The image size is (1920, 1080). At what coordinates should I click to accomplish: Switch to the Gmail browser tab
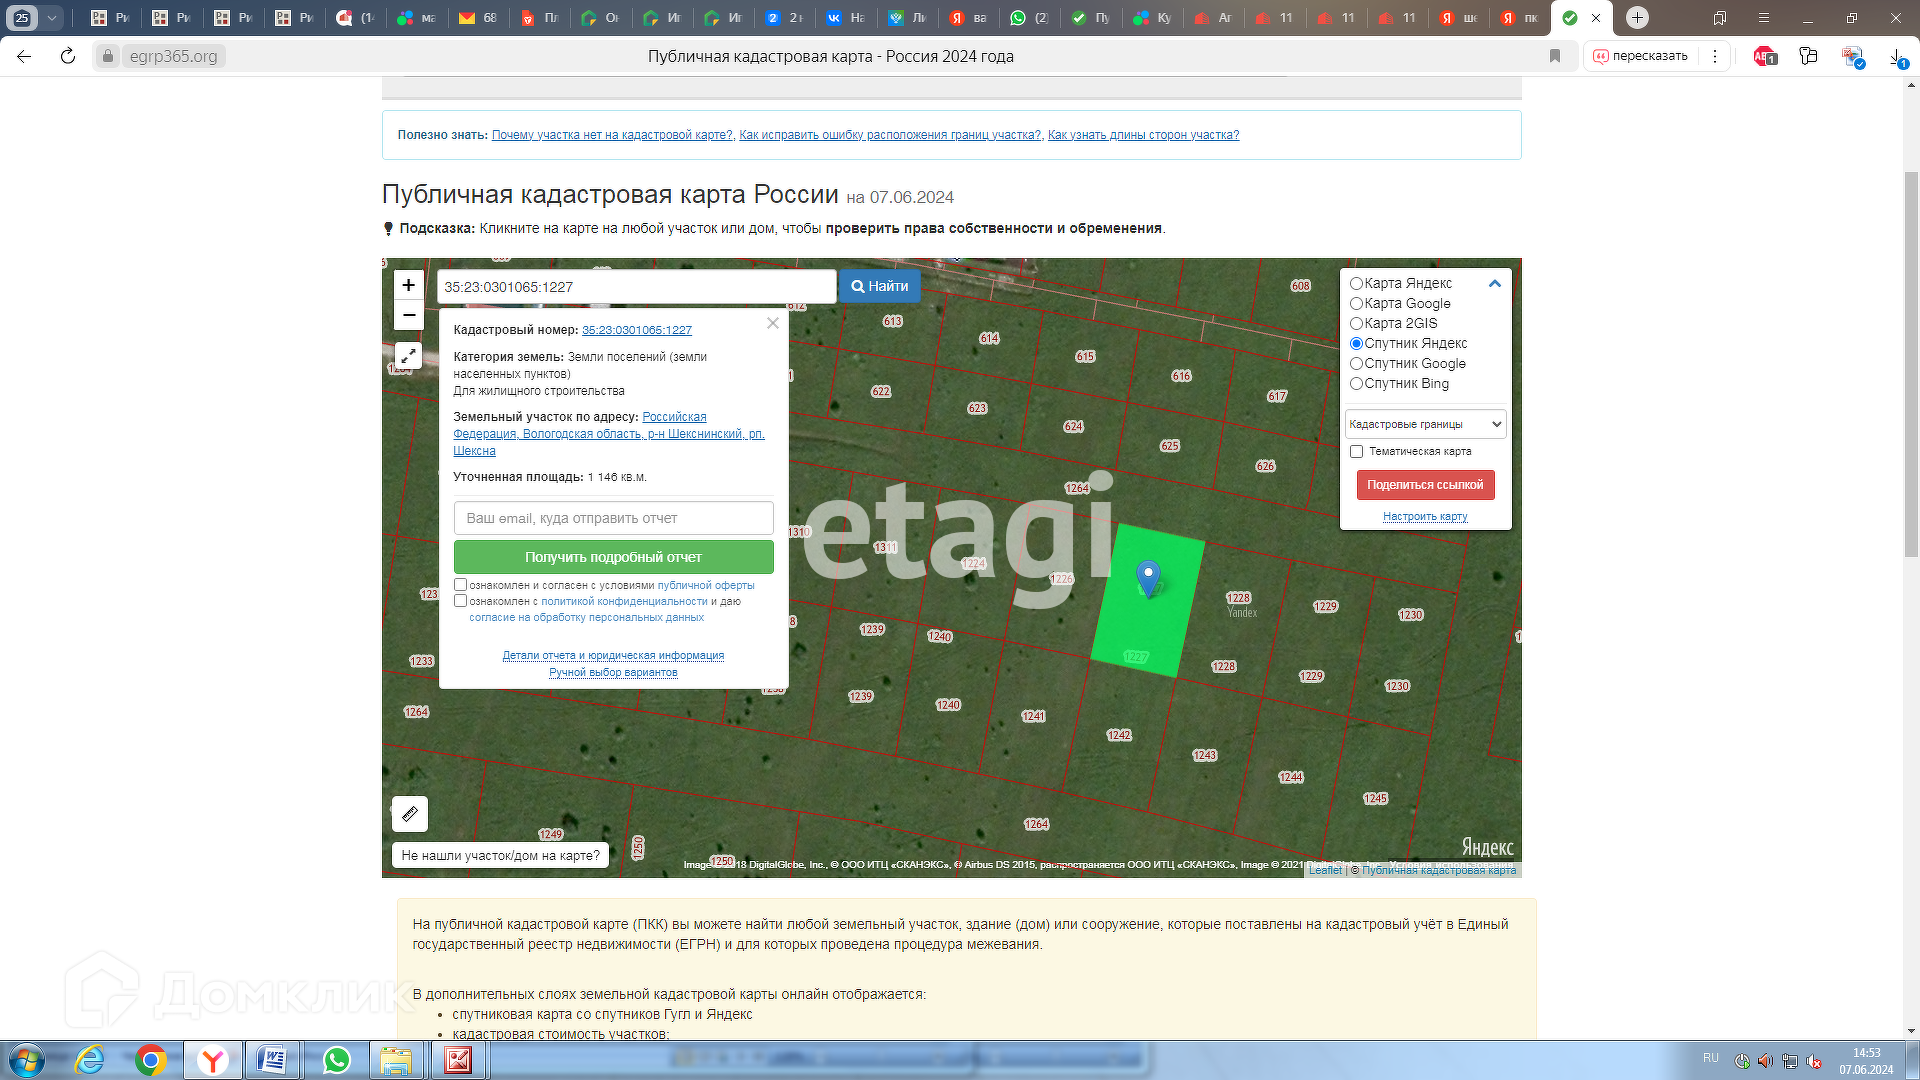[x=477, y=18]
